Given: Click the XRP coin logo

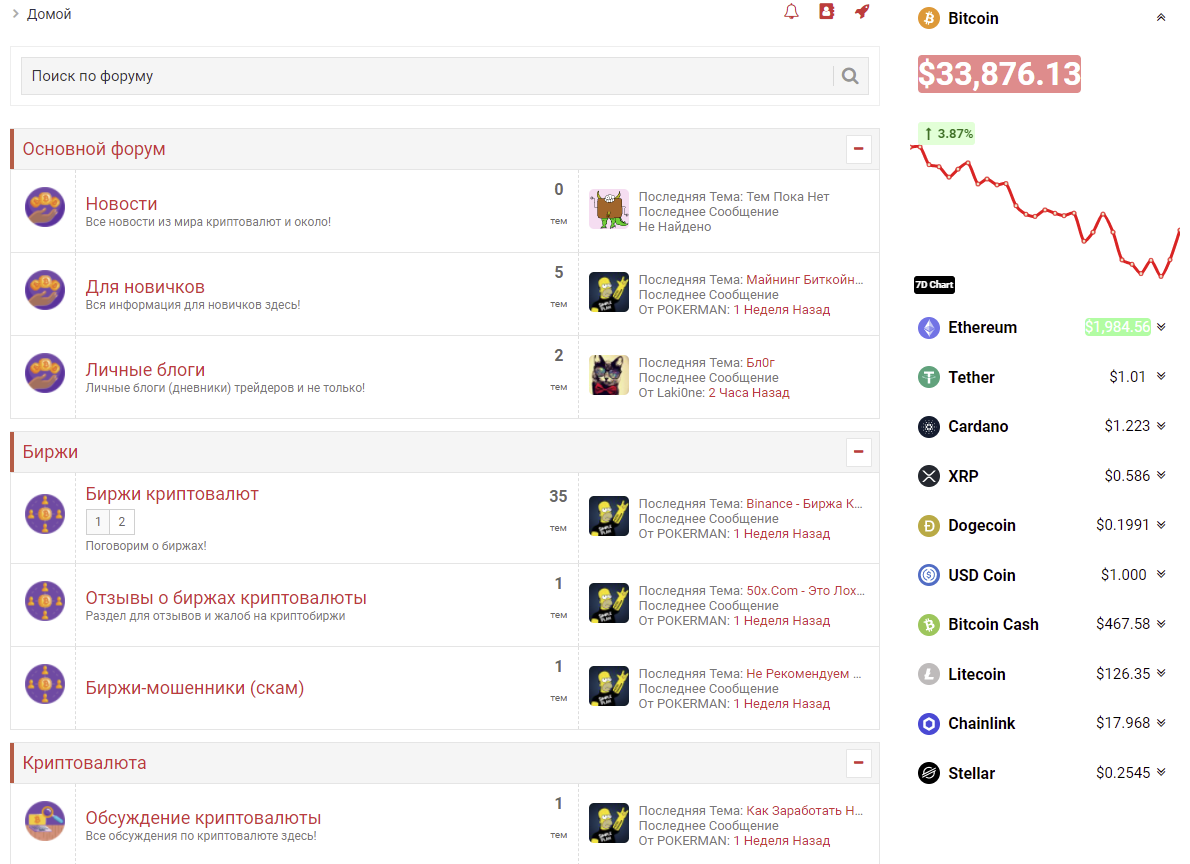Looking at the screenshot, I should pos(928,476).
